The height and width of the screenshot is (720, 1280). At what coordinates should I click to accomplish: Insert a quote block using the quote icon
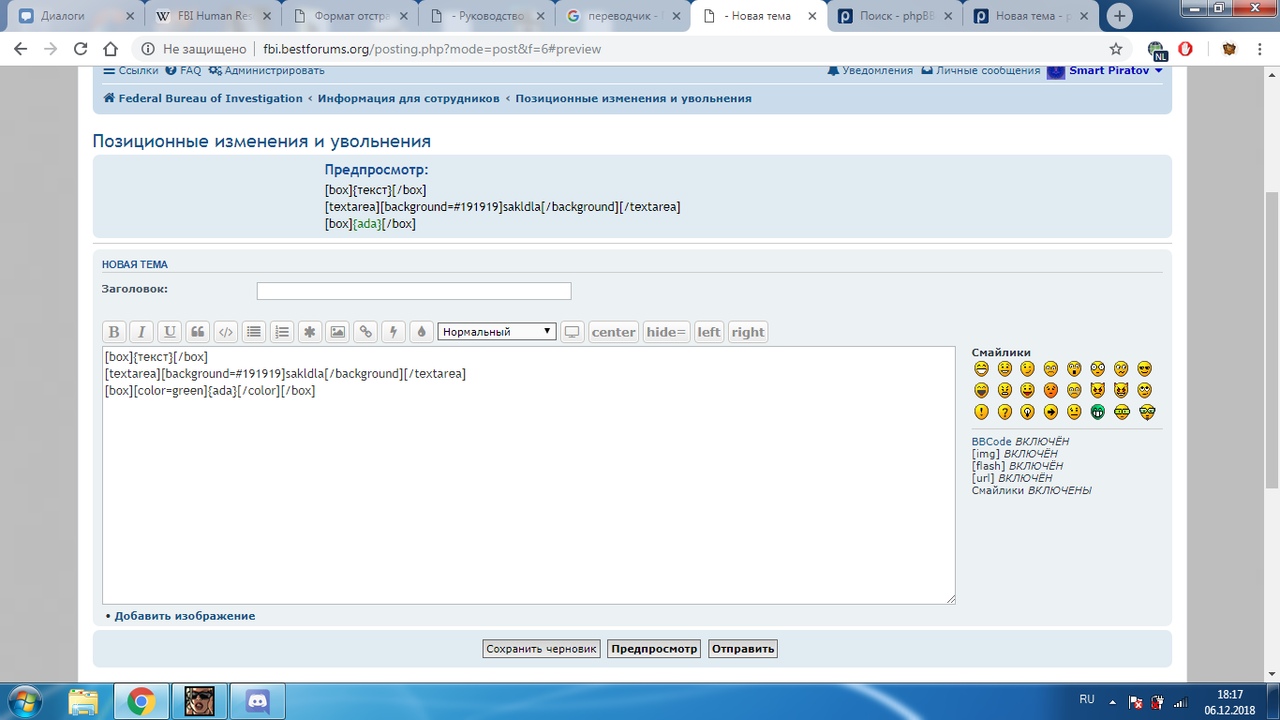pyautogui.click(x=198, y=332)
